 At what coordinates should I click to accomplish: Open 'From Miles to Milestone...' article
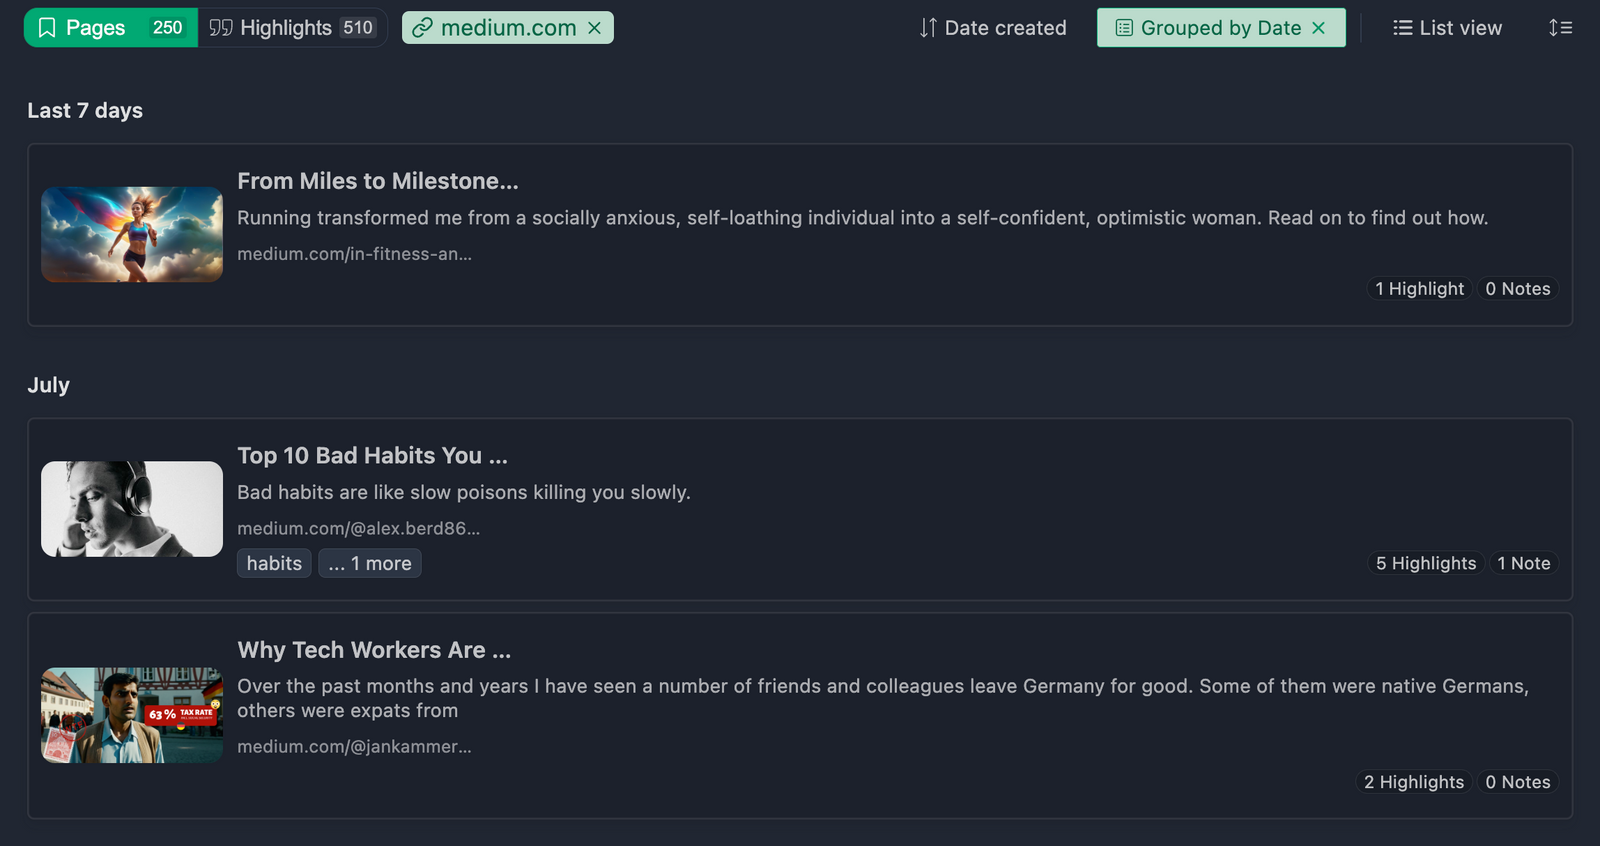(x=378, y=181)
